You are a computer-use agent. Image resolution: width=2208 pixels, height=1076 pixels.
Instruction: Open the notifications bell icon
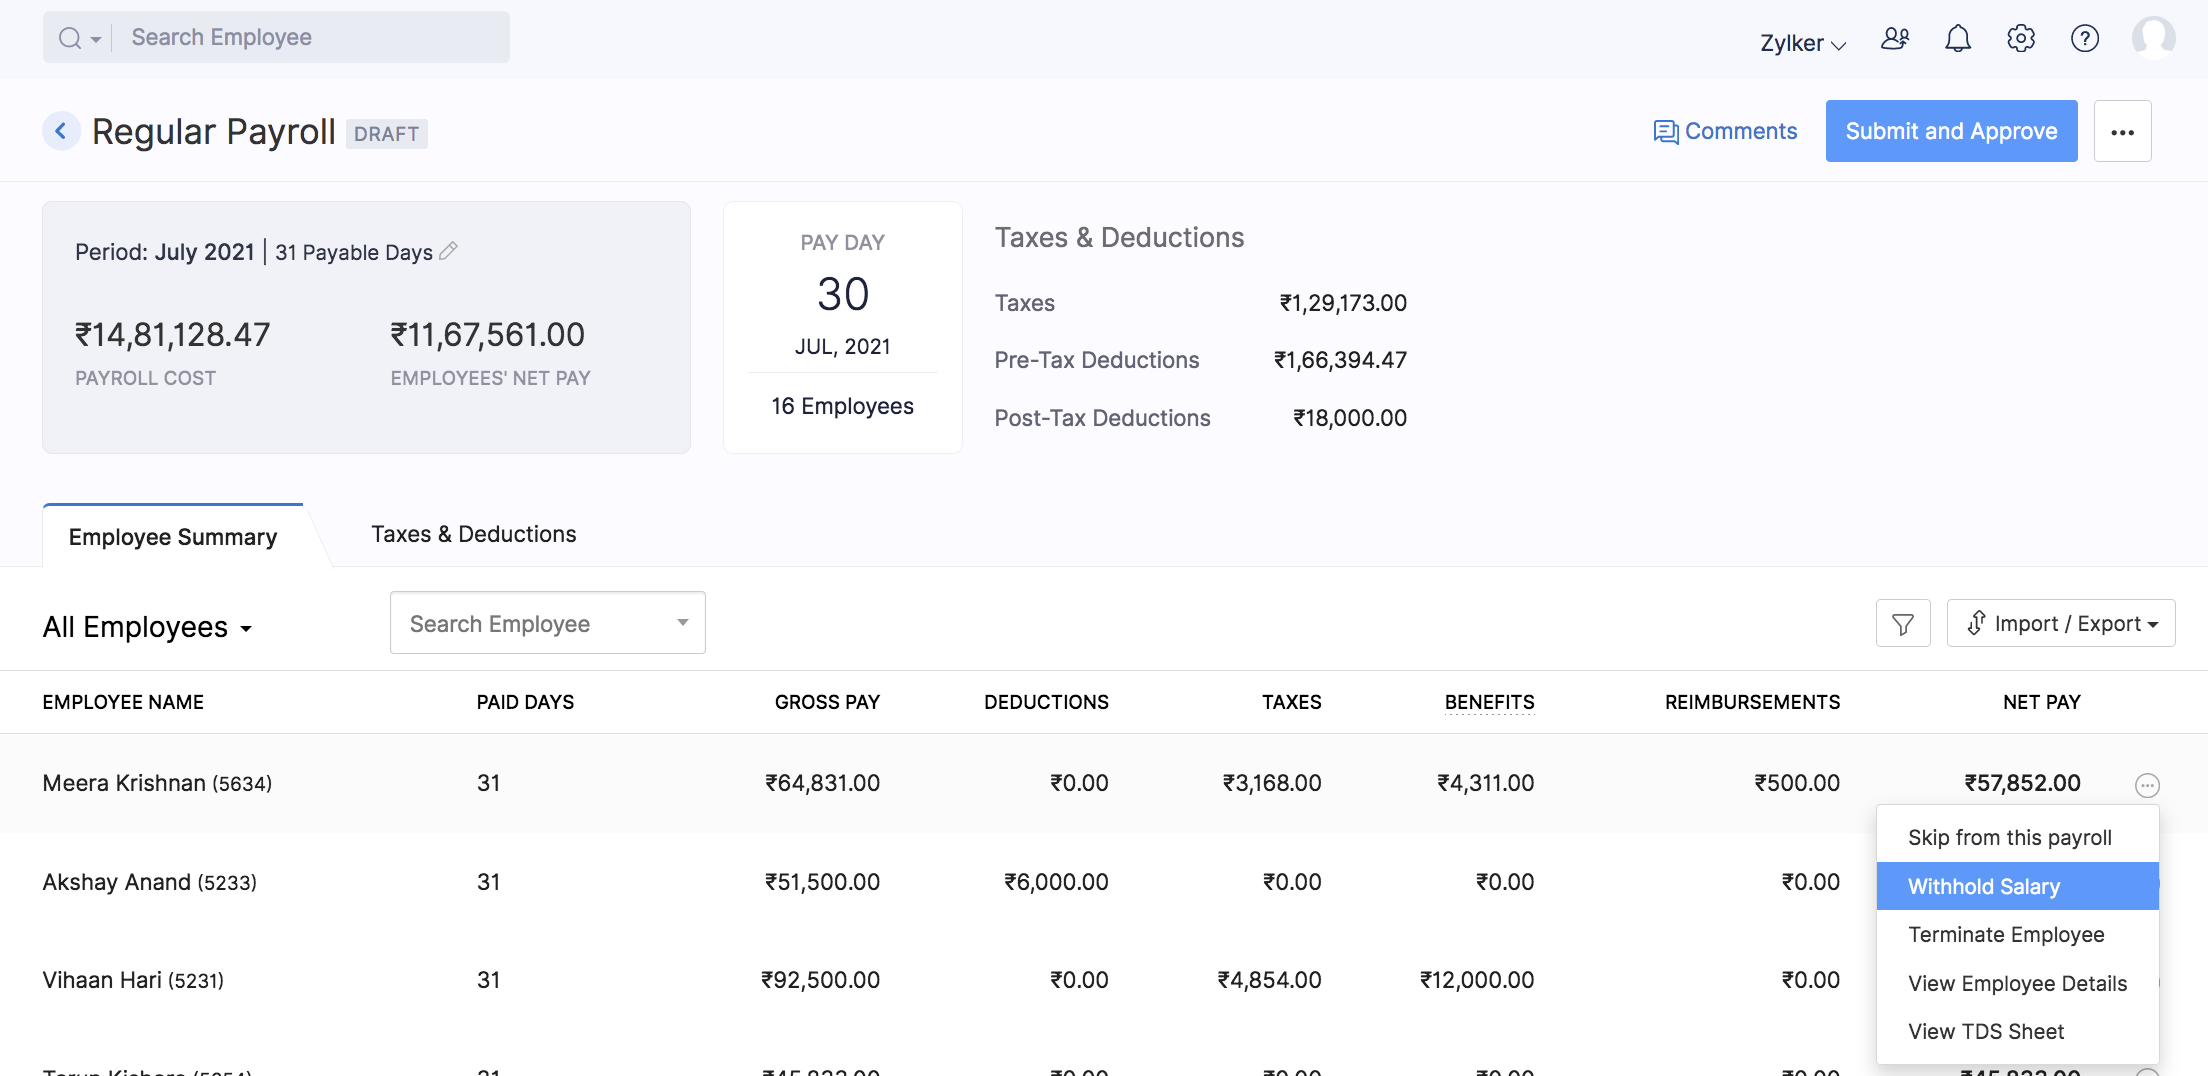pyautogui.click(x=1957, y=39)
